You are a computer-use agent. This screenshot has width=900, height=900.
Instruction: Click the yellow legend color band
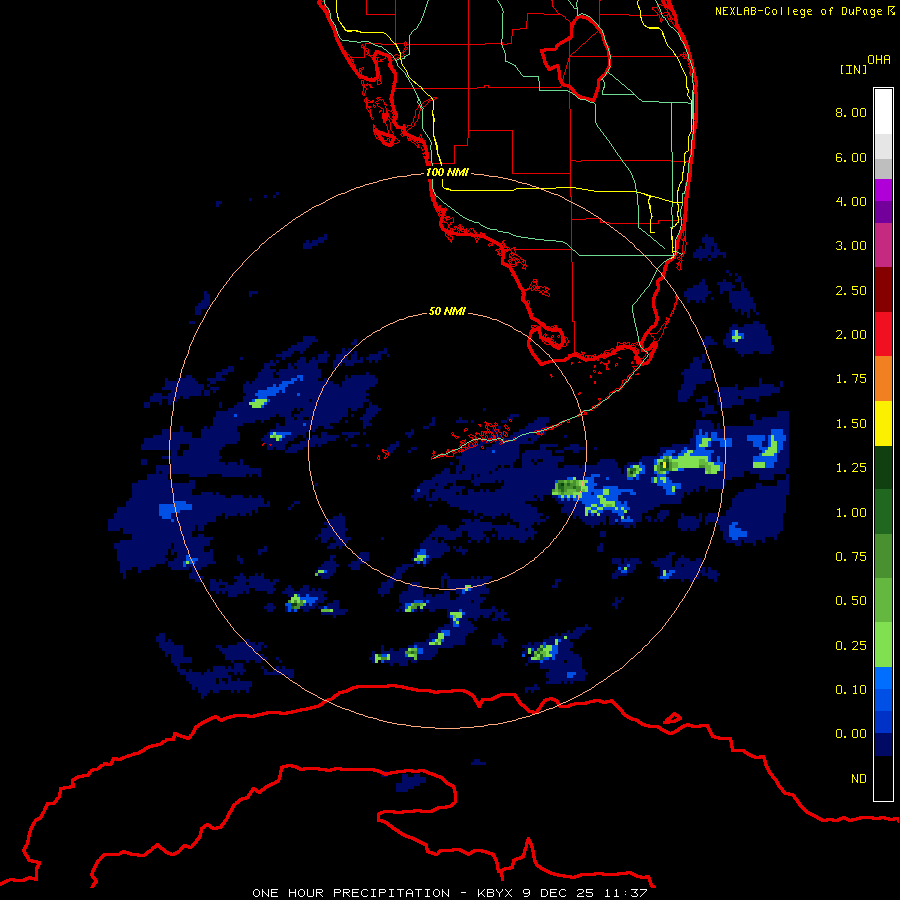click(883, 423)
